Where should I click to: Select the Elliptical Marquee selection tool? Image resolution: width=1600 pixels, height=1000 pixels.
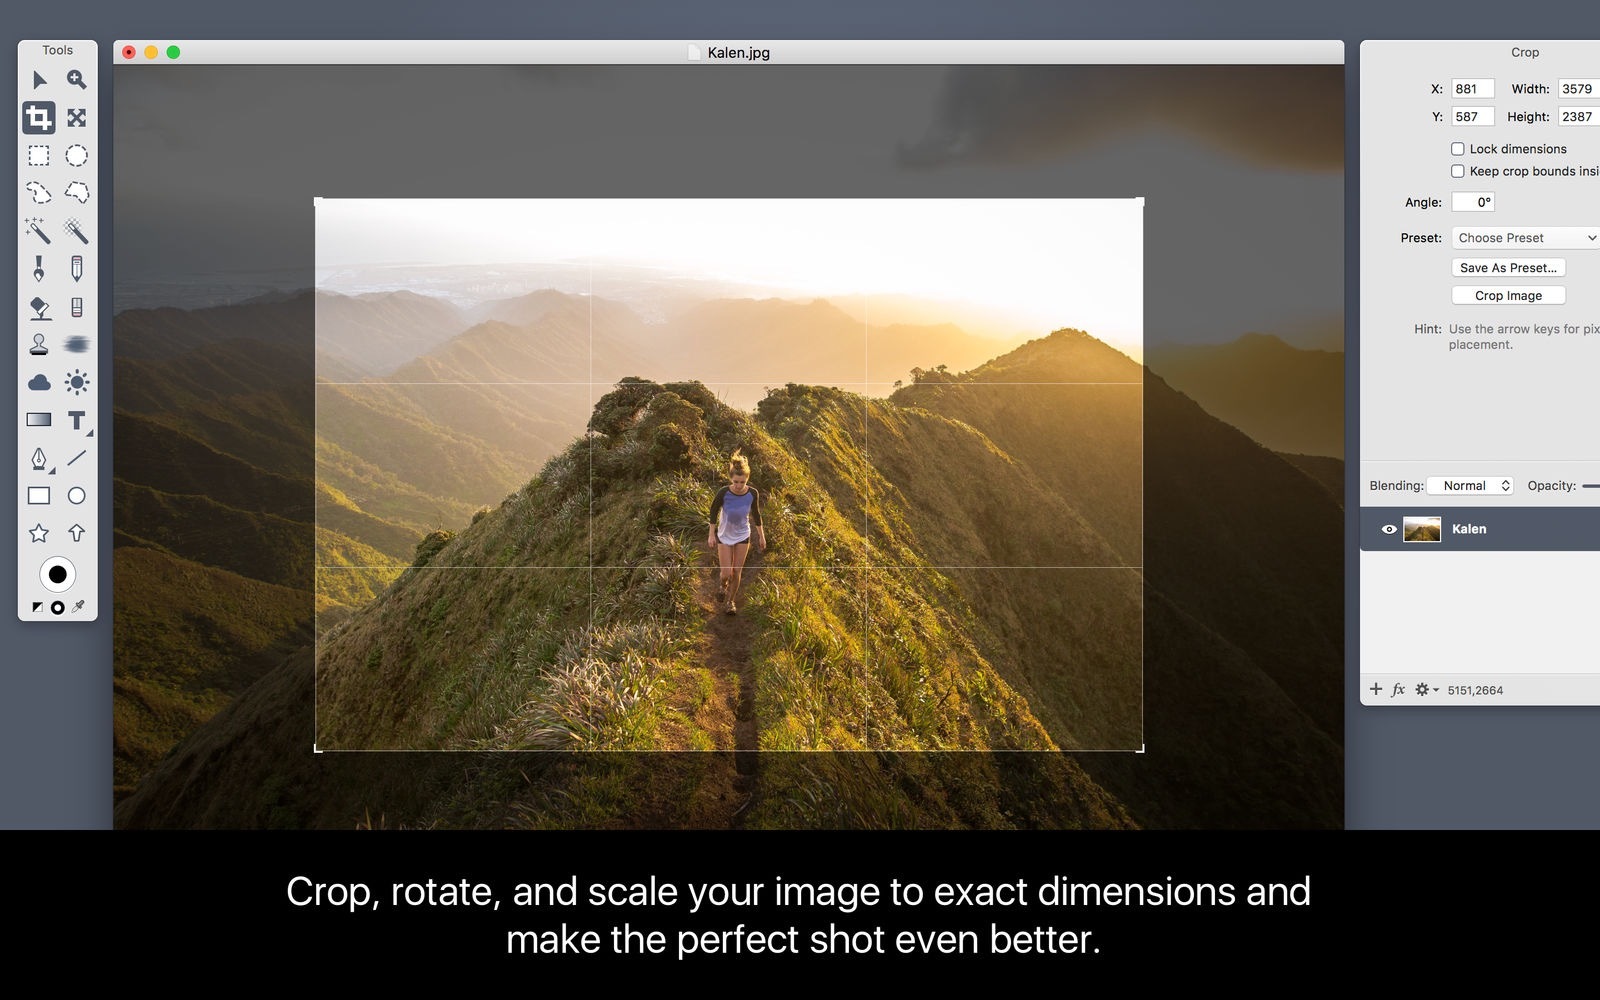click(76, 156)
